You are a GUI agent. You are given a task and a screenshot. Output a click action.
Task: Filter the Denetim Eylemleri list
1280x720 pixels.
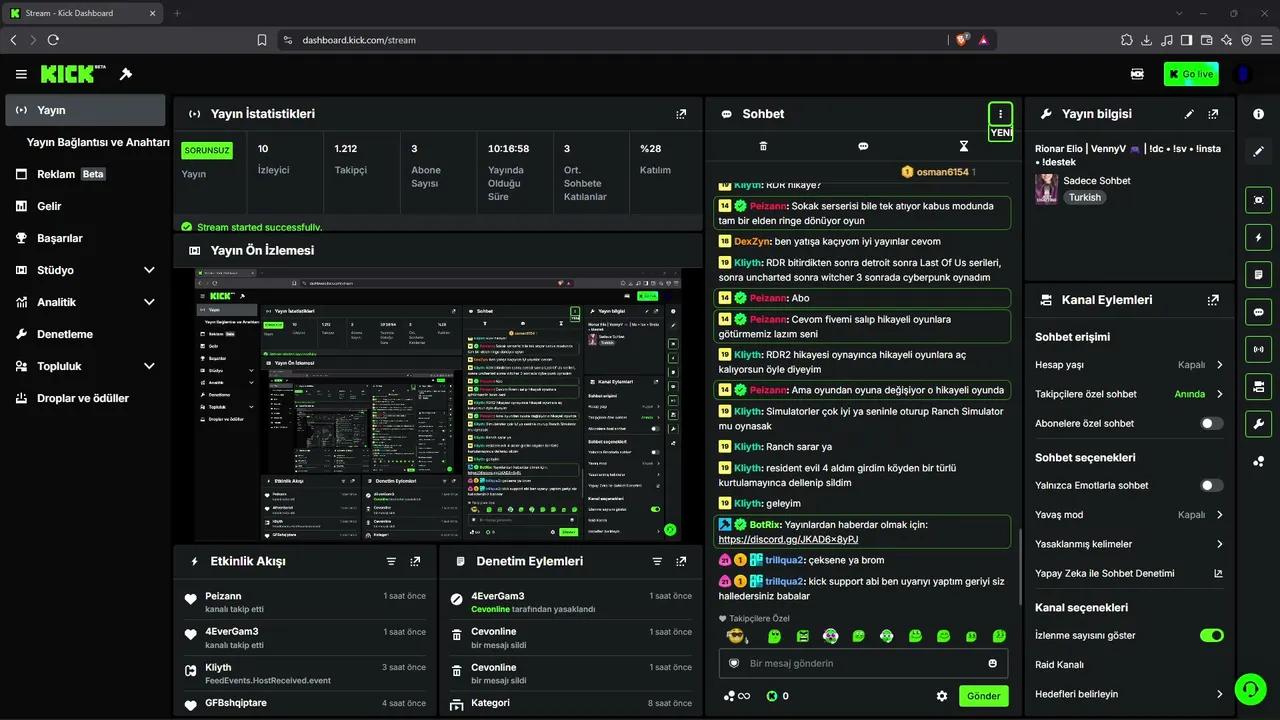point(657,562)
